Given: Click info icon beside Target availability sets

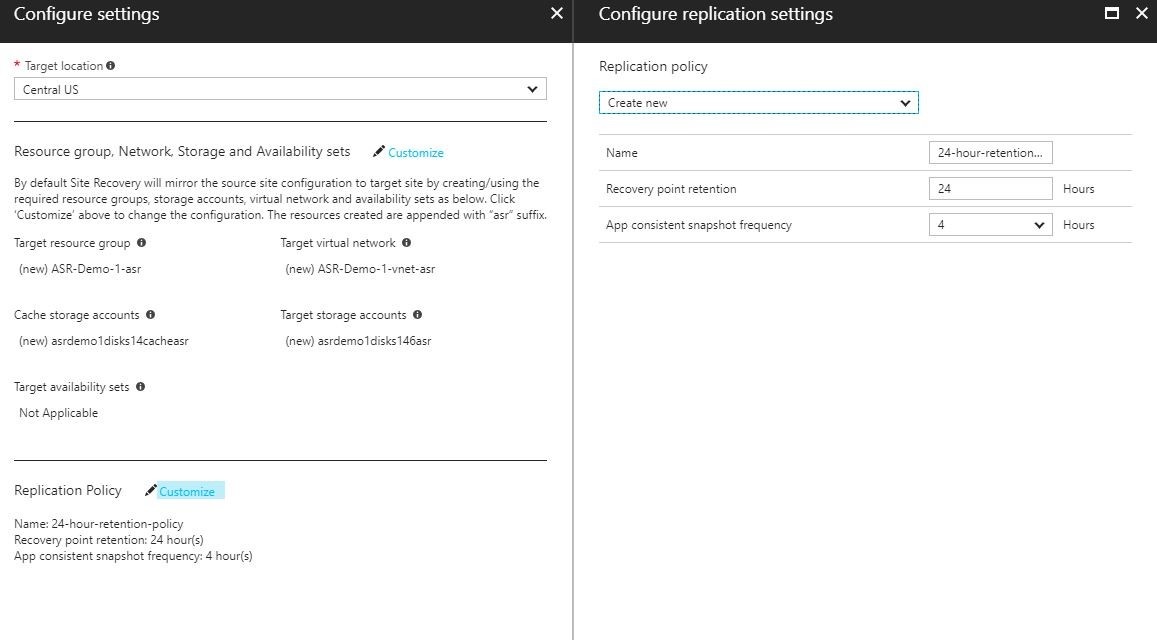Looking at the screenshot, I should tap(140, 387).
